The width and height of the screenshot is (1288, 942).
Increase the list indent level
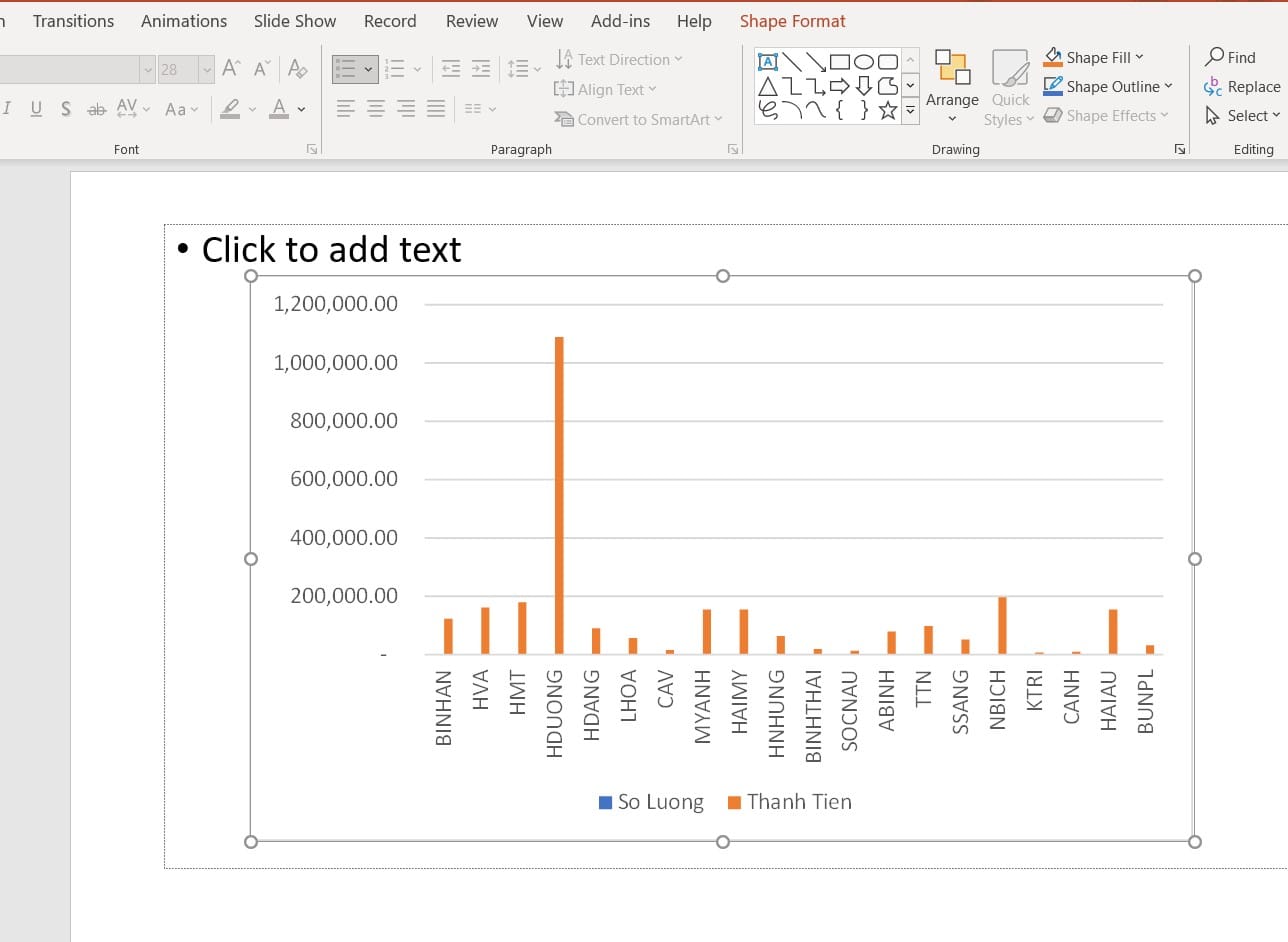coord(481,68)
